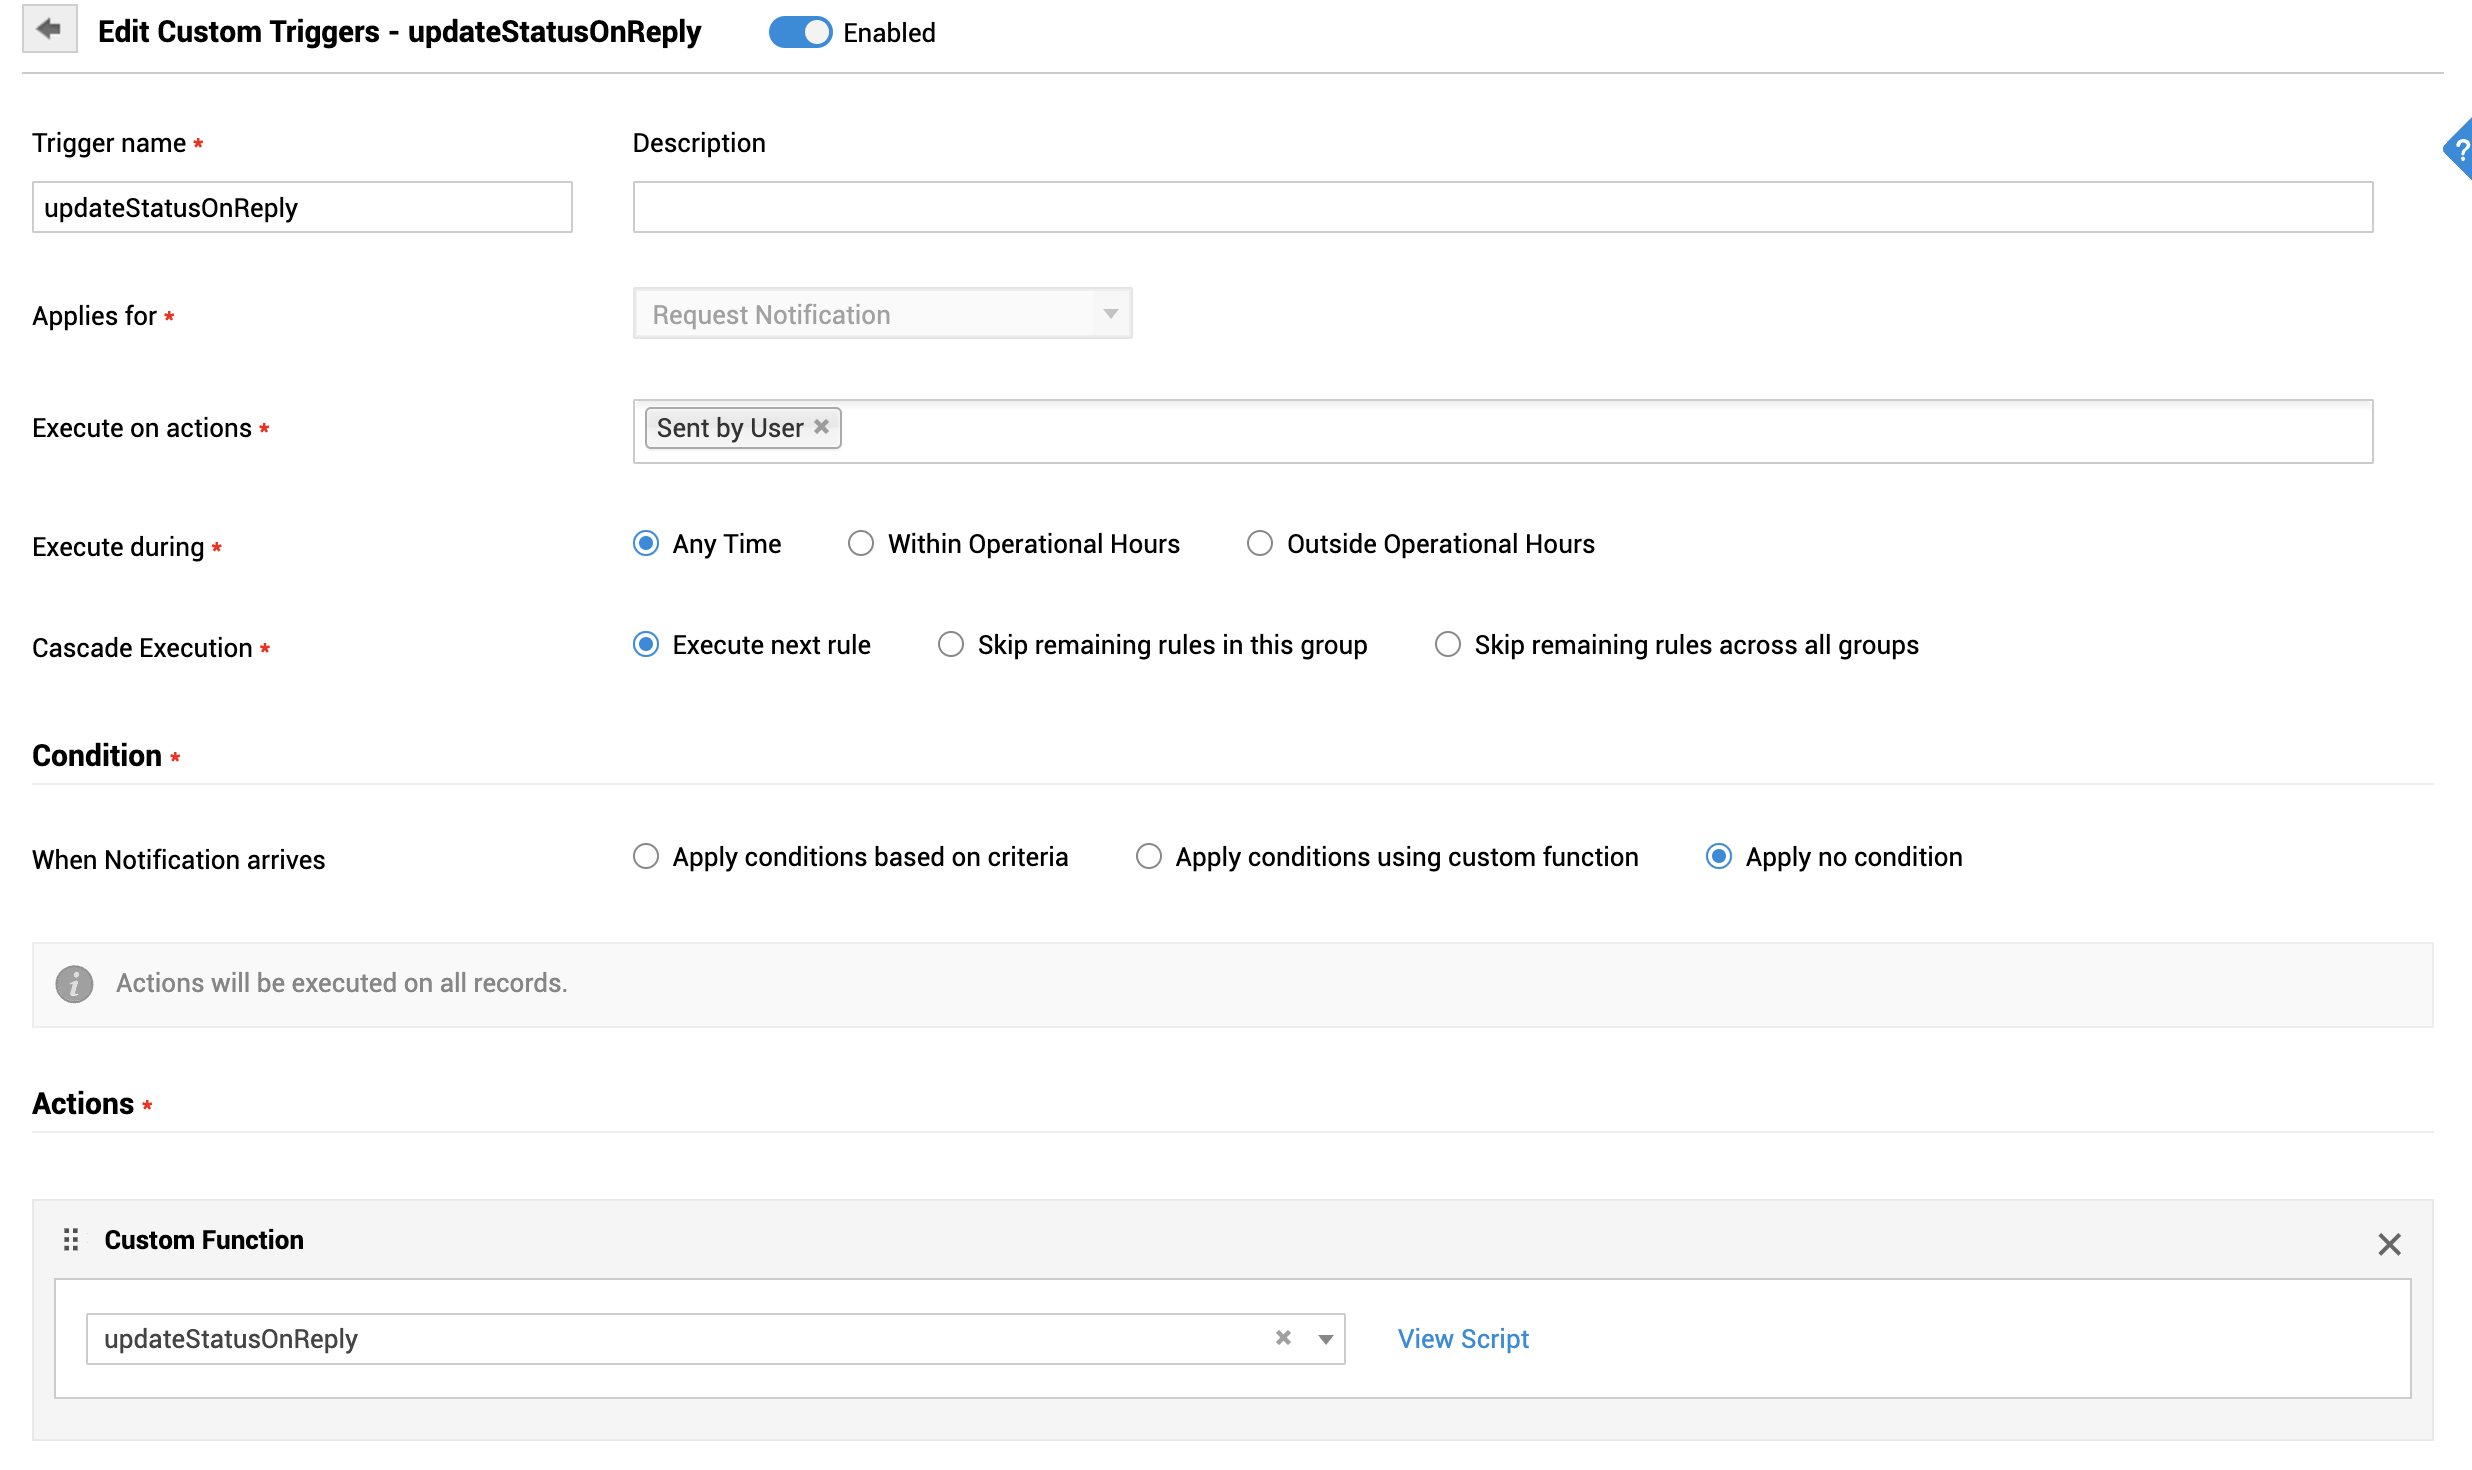
Task: Select Apply conditions based on criteria
Action: pyautogui.click(x=646, y=857)
